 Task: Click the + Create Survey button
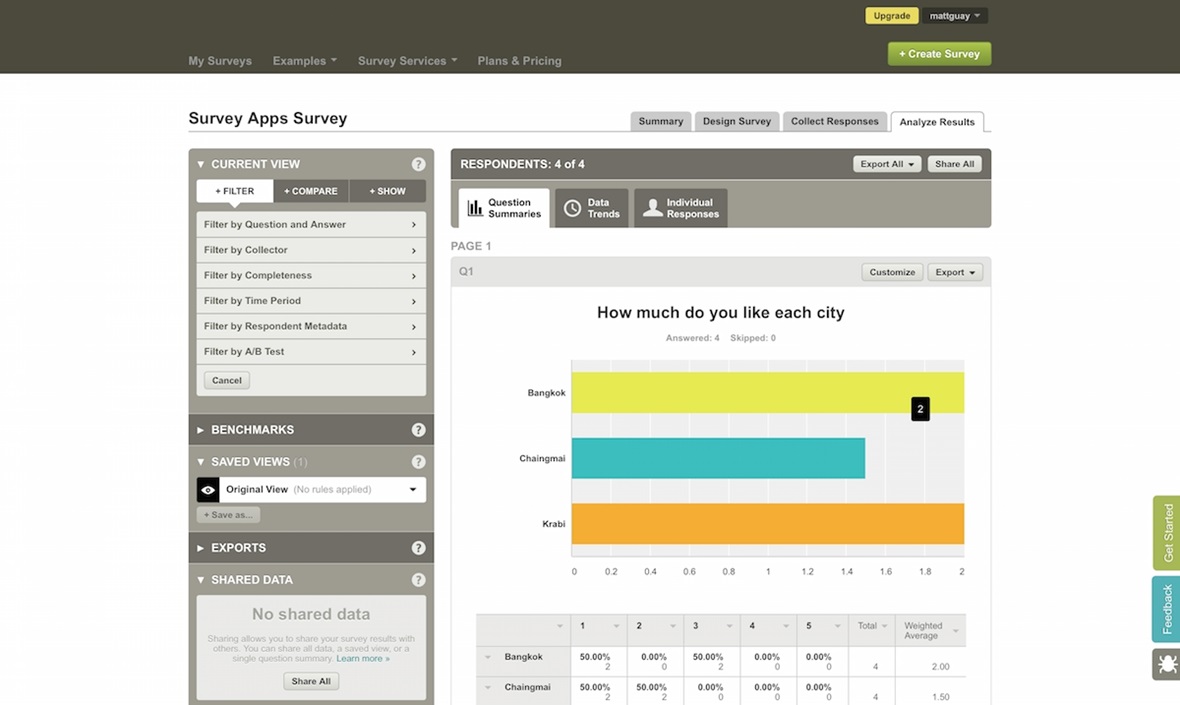point(939,54)
